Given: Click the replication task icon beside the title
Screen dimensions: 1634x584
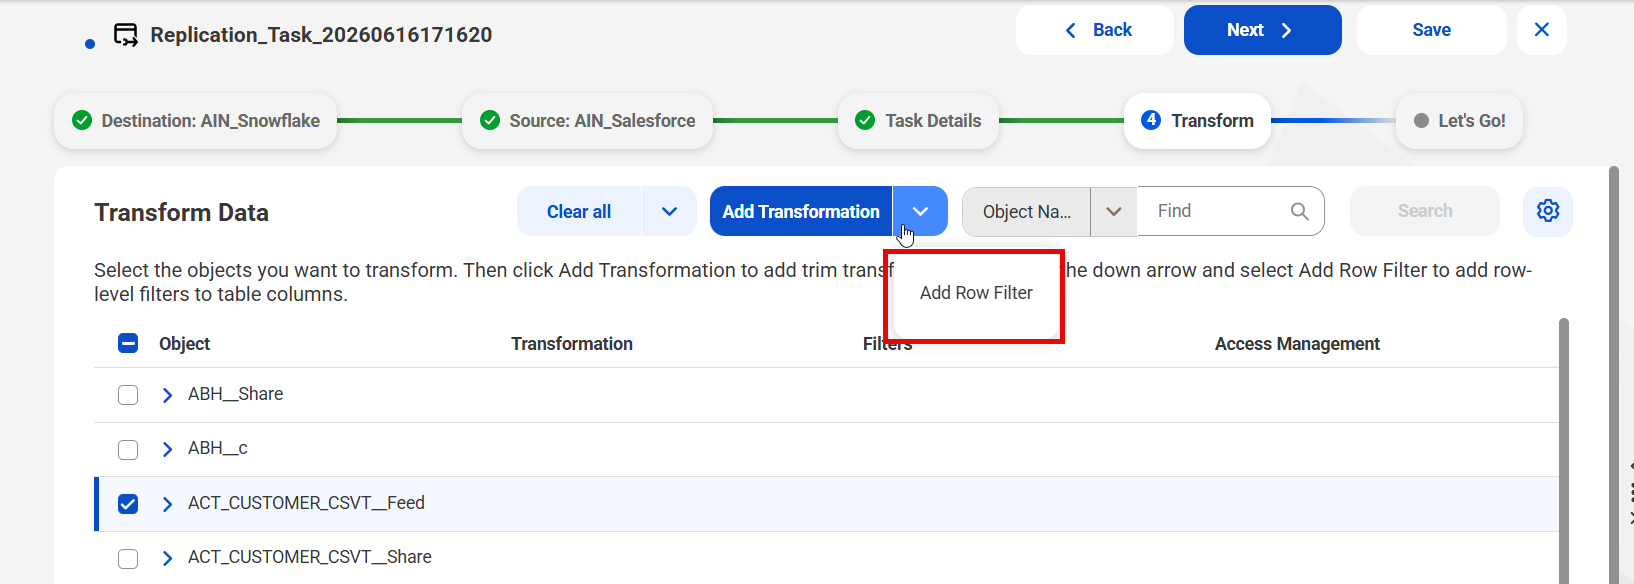Looking at the screenshot, I should tap(125, 35).
